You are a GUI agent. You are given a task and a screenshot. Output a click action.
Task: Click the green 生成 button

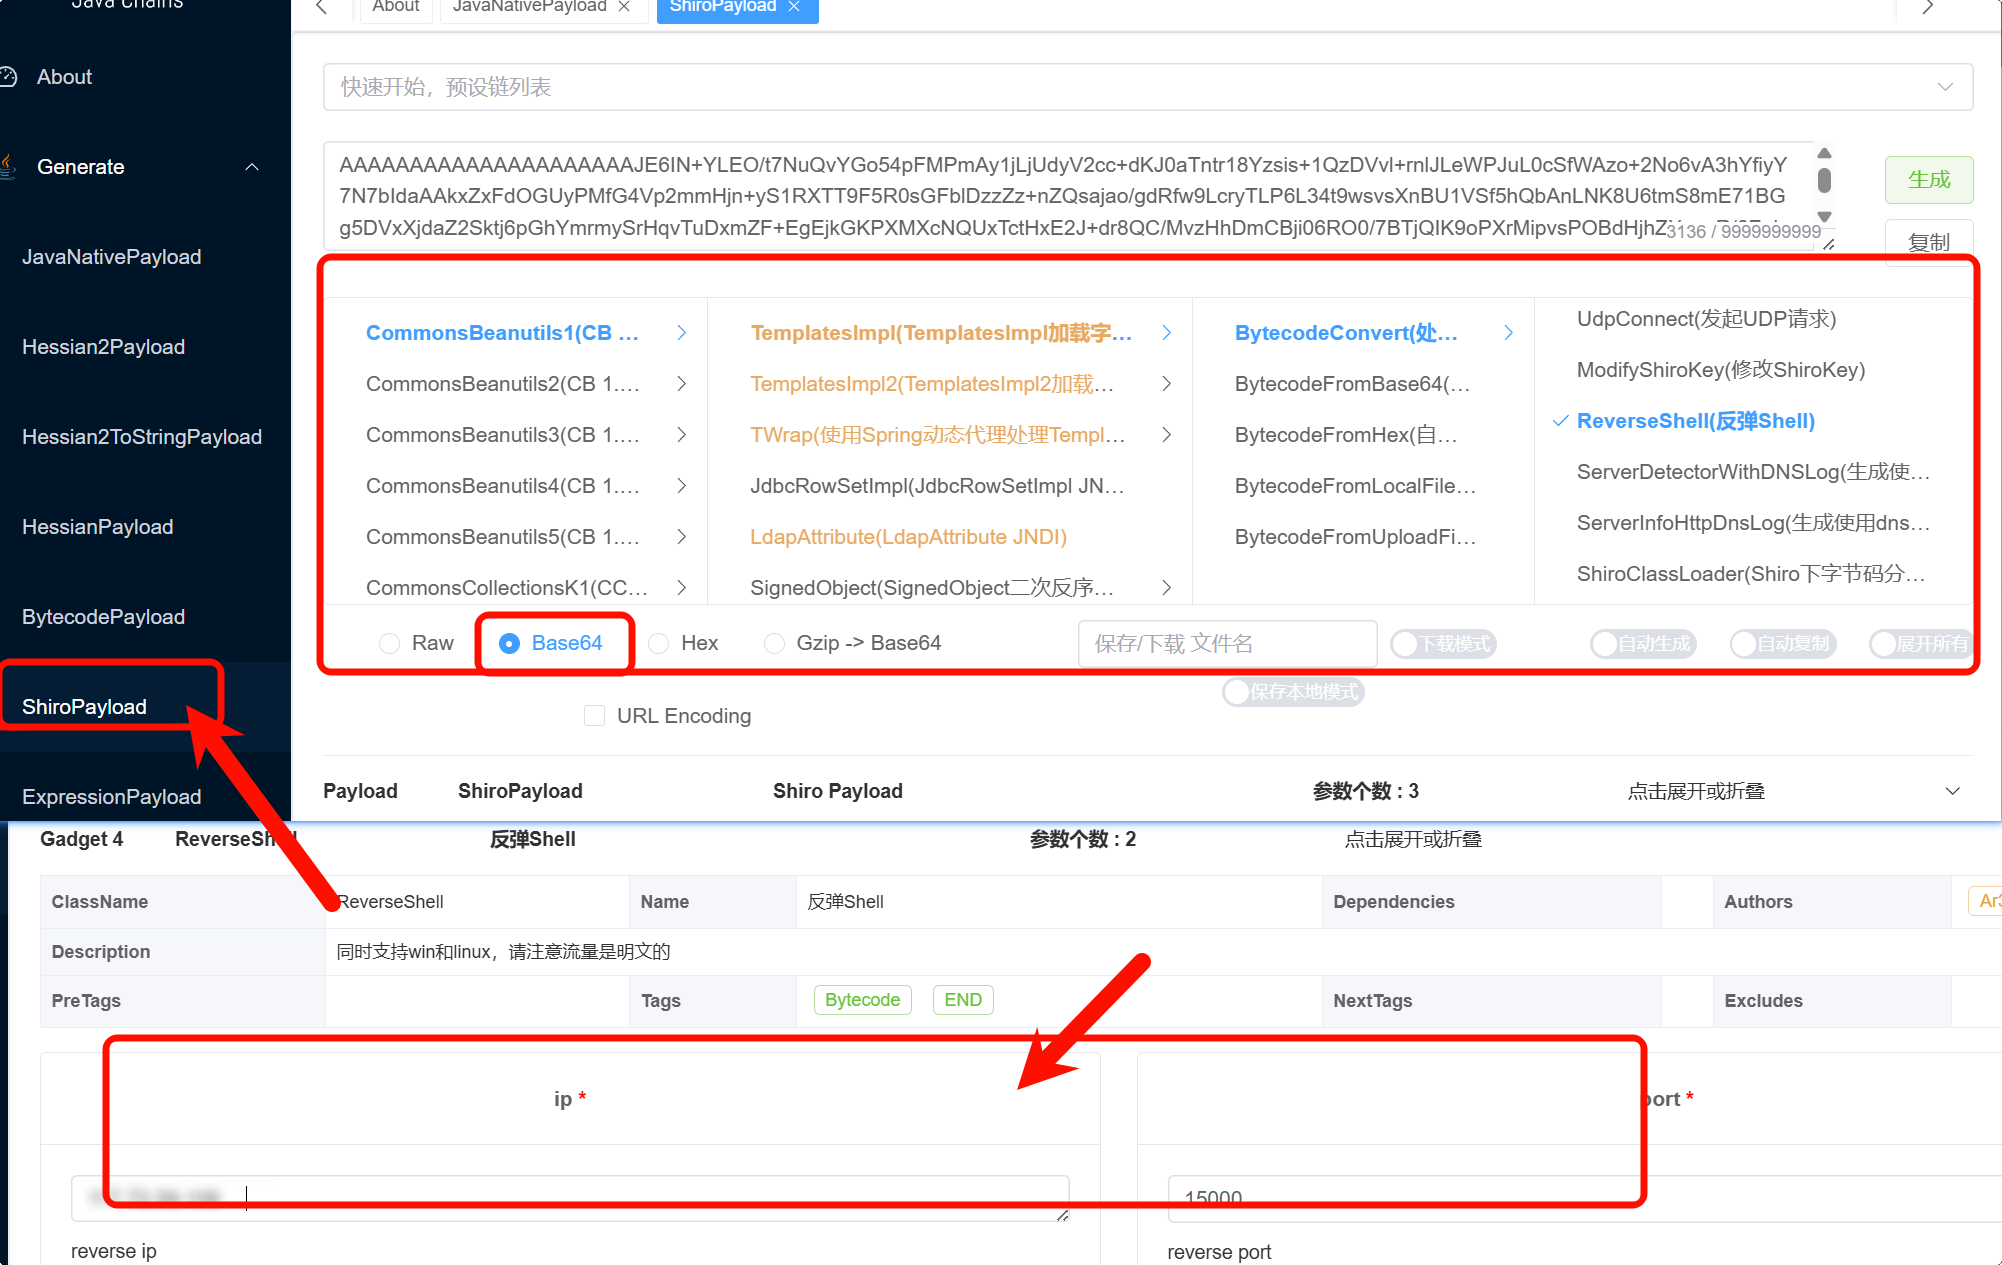click(x=1928, y=180)
